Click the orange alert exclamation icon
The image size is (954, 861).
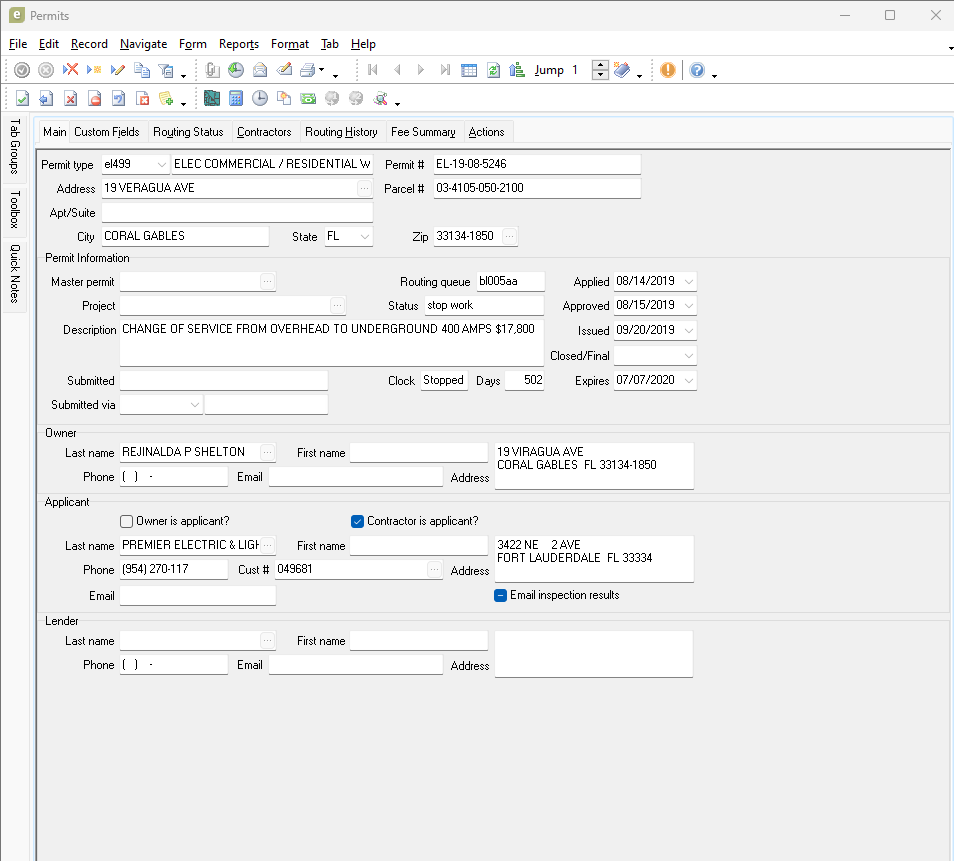[667, 70]
